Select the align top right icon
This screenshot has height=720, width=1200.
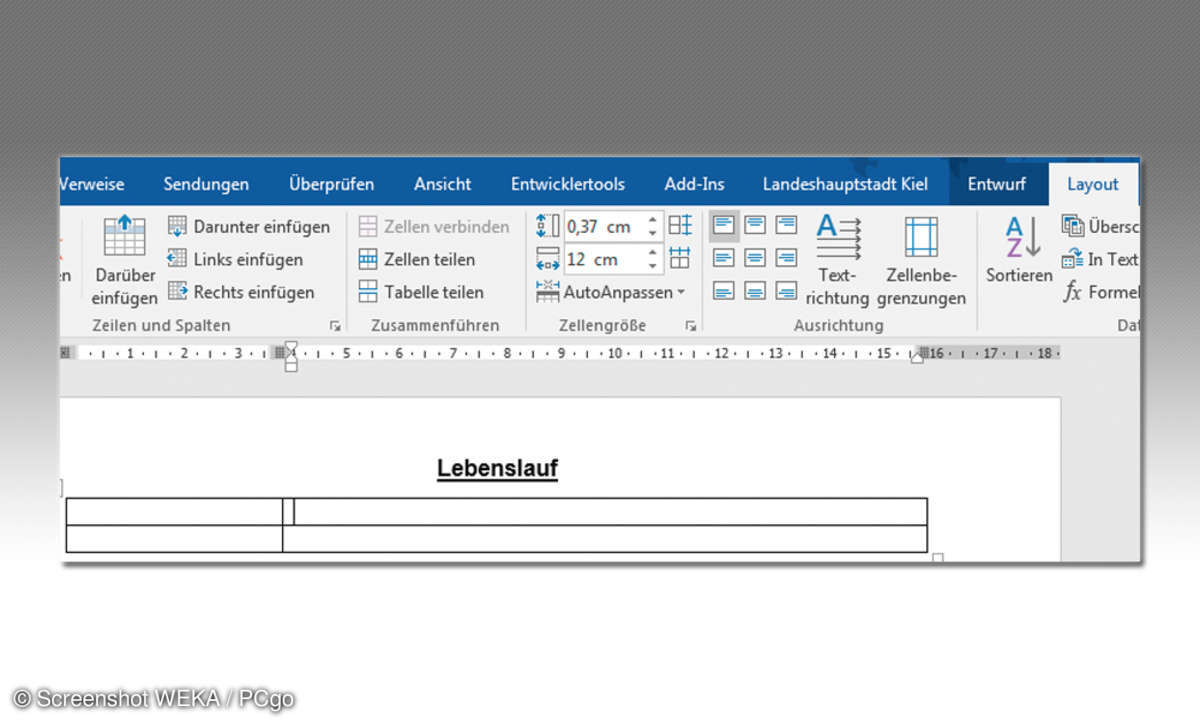click(x=787, y=226)
